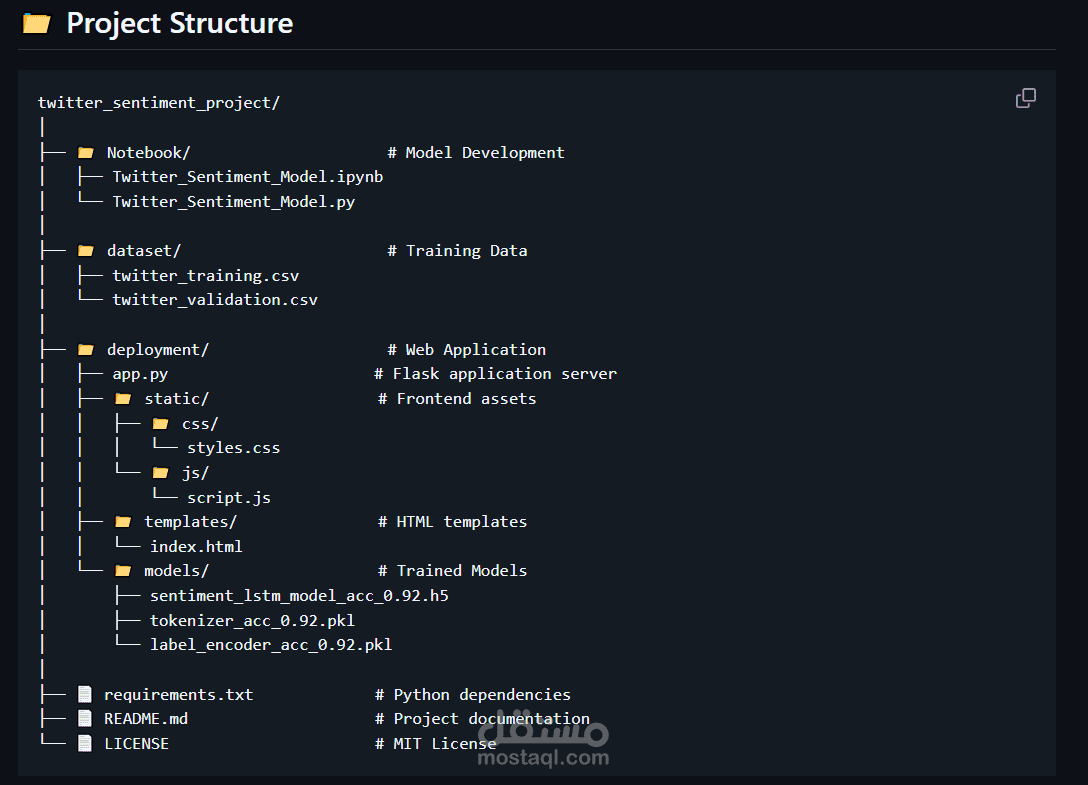Click the twitter_sentiment_project/ root folder text
The height and width of the screenshot is (785, 1088).
click(158, 103)
